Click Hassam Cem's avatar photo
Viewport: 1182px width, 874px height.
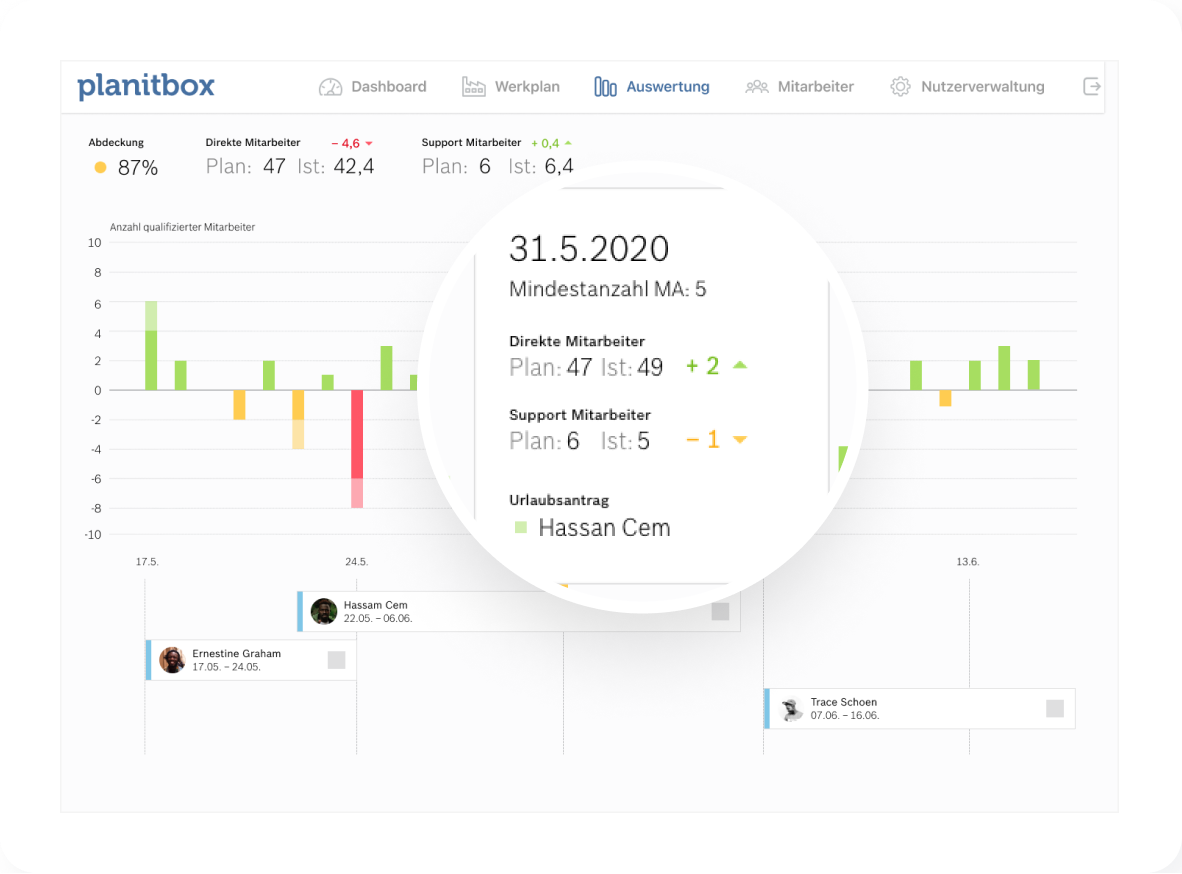tap(324, 611)
